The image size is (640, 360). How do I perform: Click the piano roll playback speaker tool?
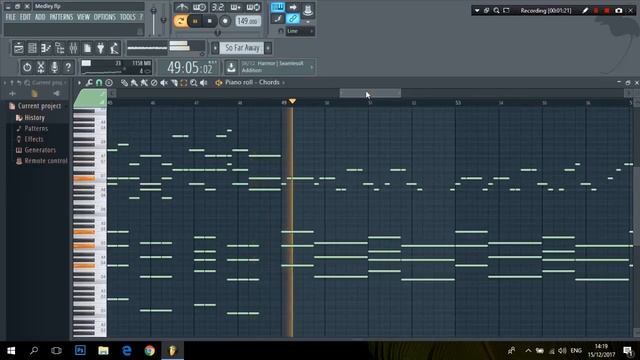[204, 83]
